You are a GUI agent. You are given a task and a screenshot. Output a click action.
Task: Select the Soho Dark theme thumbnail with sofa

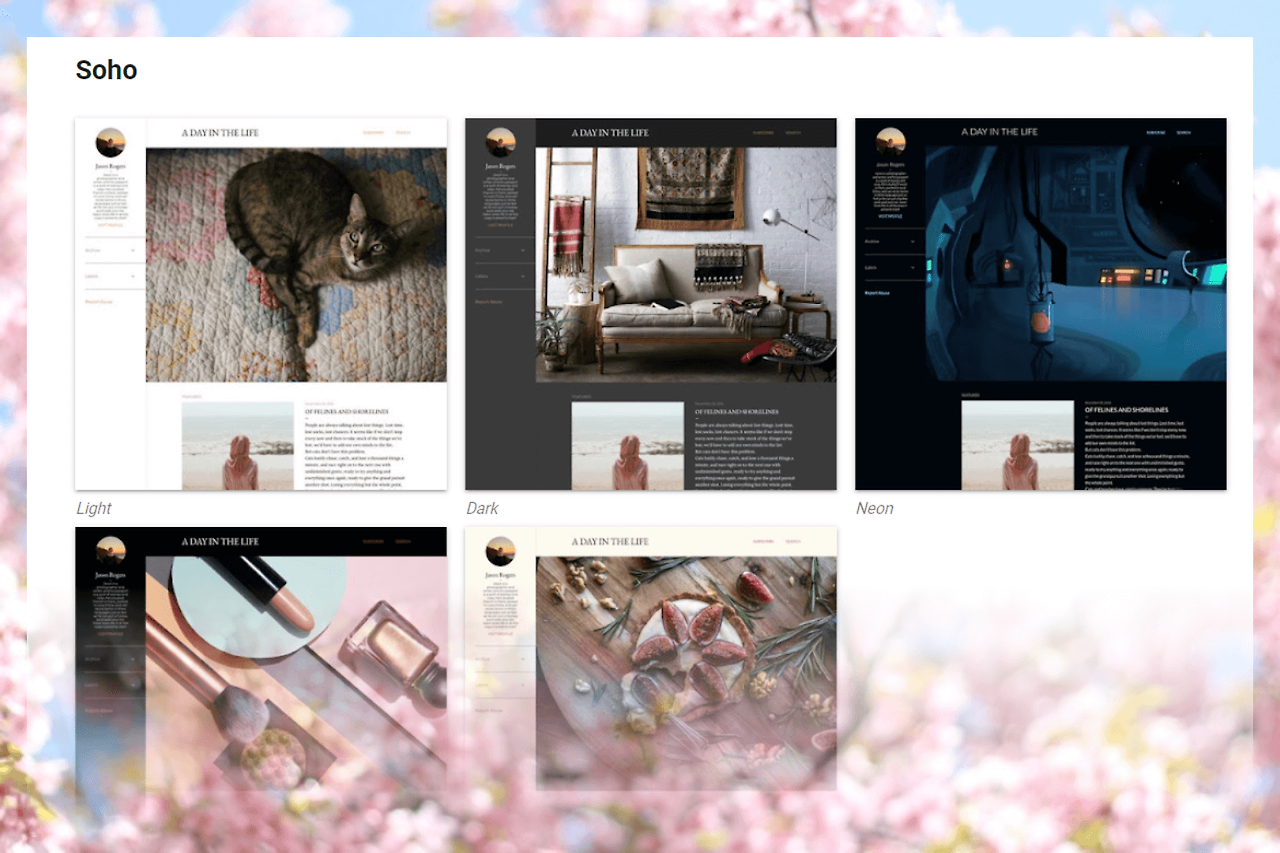pyautogui.click(x=651, y=304)
